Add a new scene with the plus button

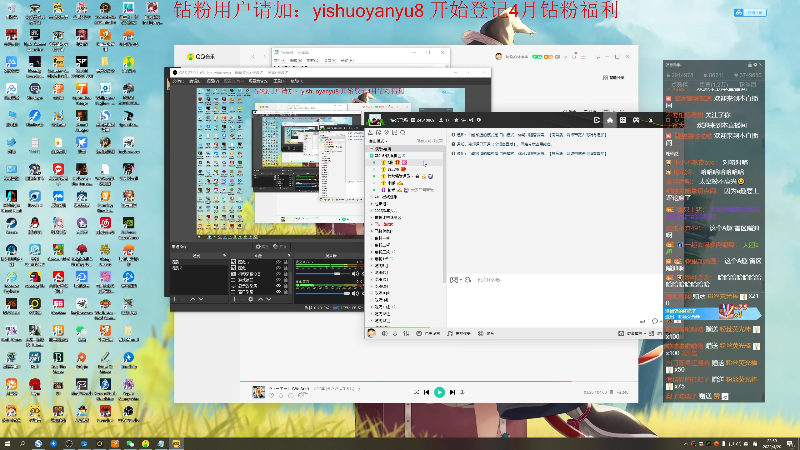174,299
